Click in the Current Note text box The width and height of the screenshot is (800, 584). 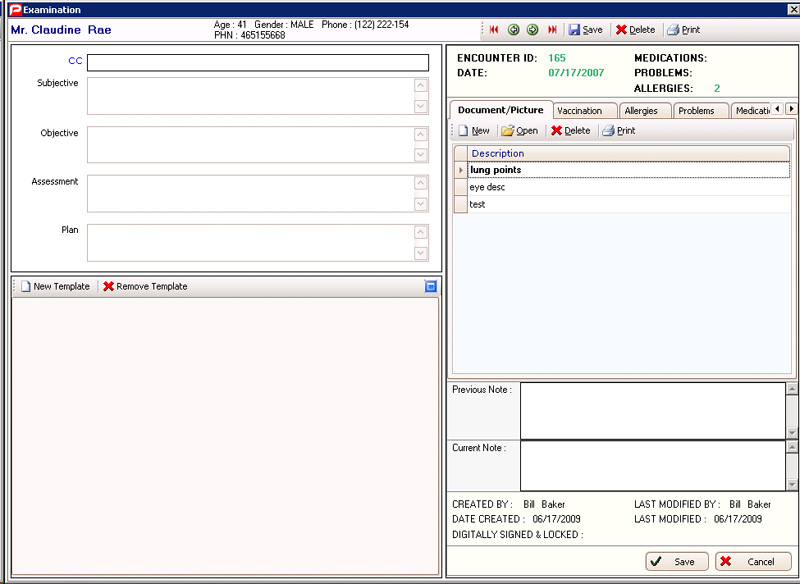(653, 466)
